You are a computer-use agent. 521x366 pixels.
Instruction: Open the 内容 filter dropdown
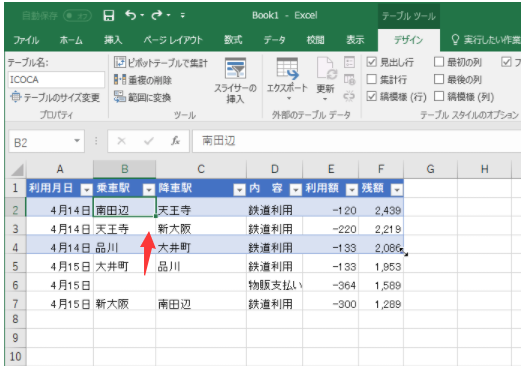296,190
